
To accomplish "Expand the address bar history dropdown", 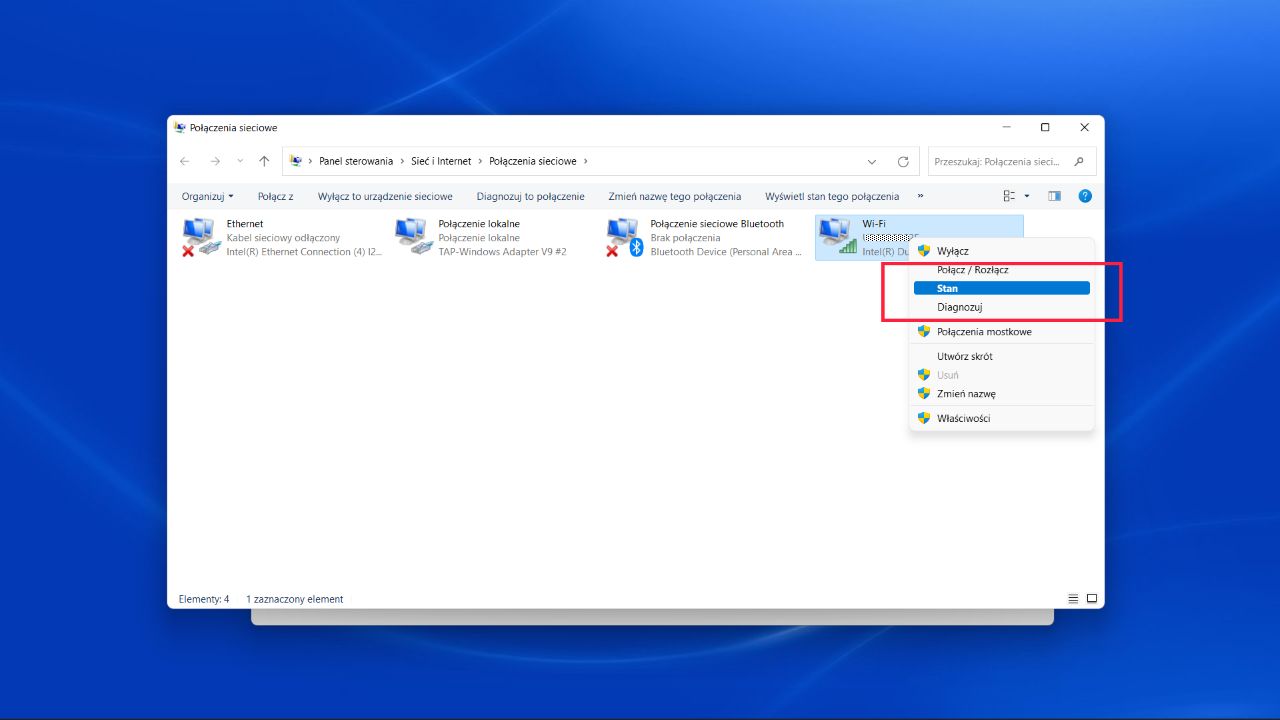I will pyautogui.click(x=871, y=161).
